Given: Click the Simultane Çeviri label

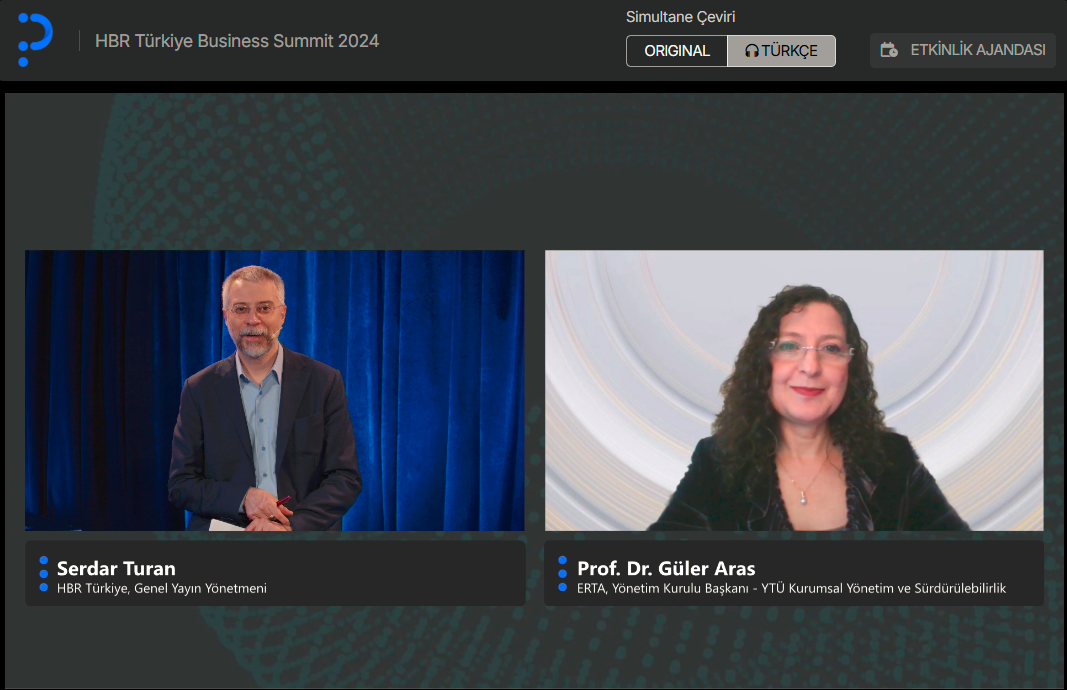Looking at the screenshot, I should [x=680, y=17].
